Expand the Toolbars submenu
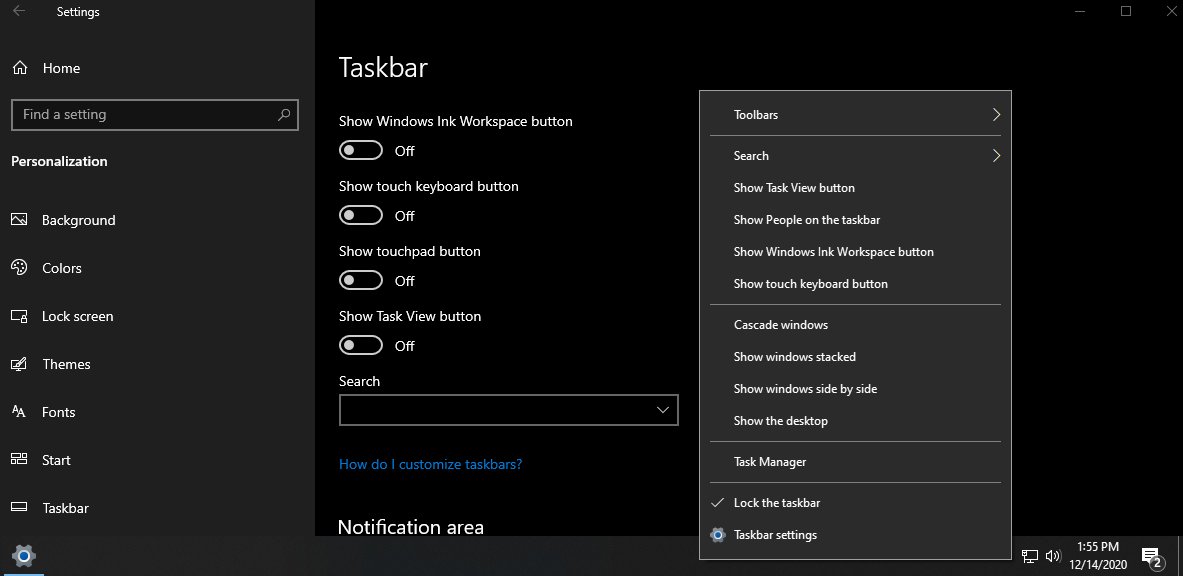The height and width of the screenshot is (576, 1183). click(856, 115)
